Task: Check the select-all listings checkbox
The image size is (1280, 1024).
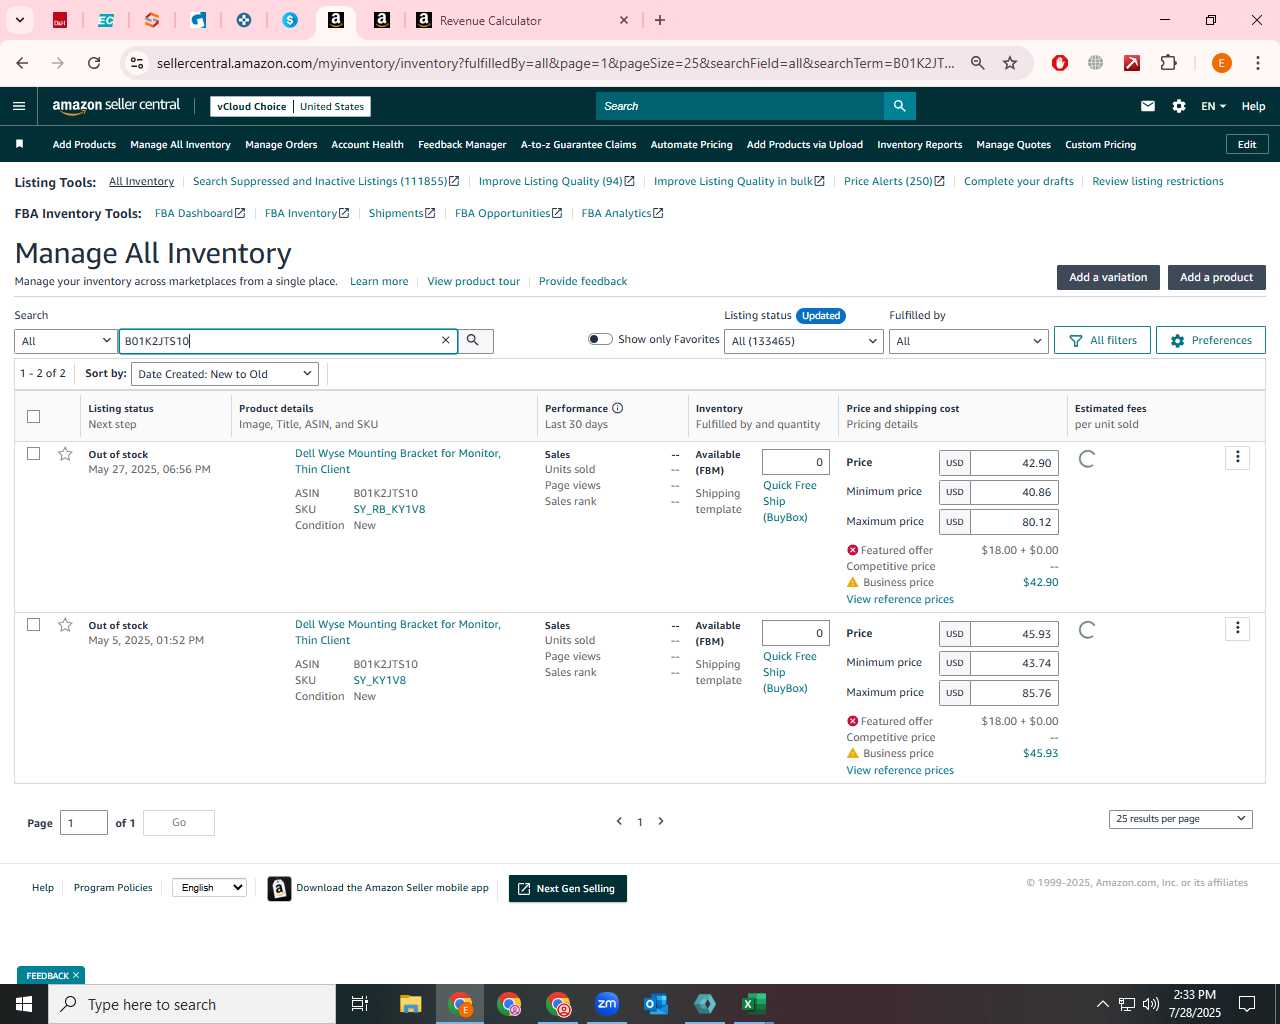Action: coord(33,416)
